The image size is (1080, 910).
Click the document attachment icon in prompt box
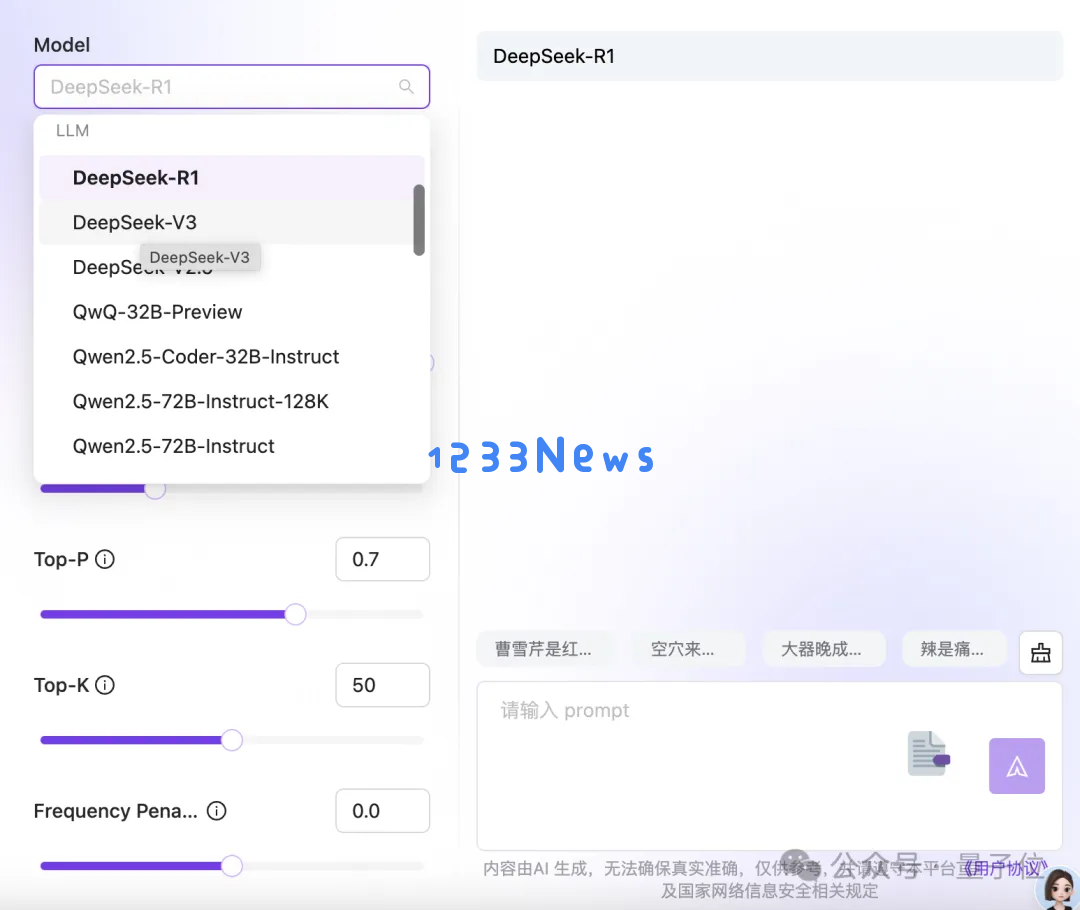928,753
